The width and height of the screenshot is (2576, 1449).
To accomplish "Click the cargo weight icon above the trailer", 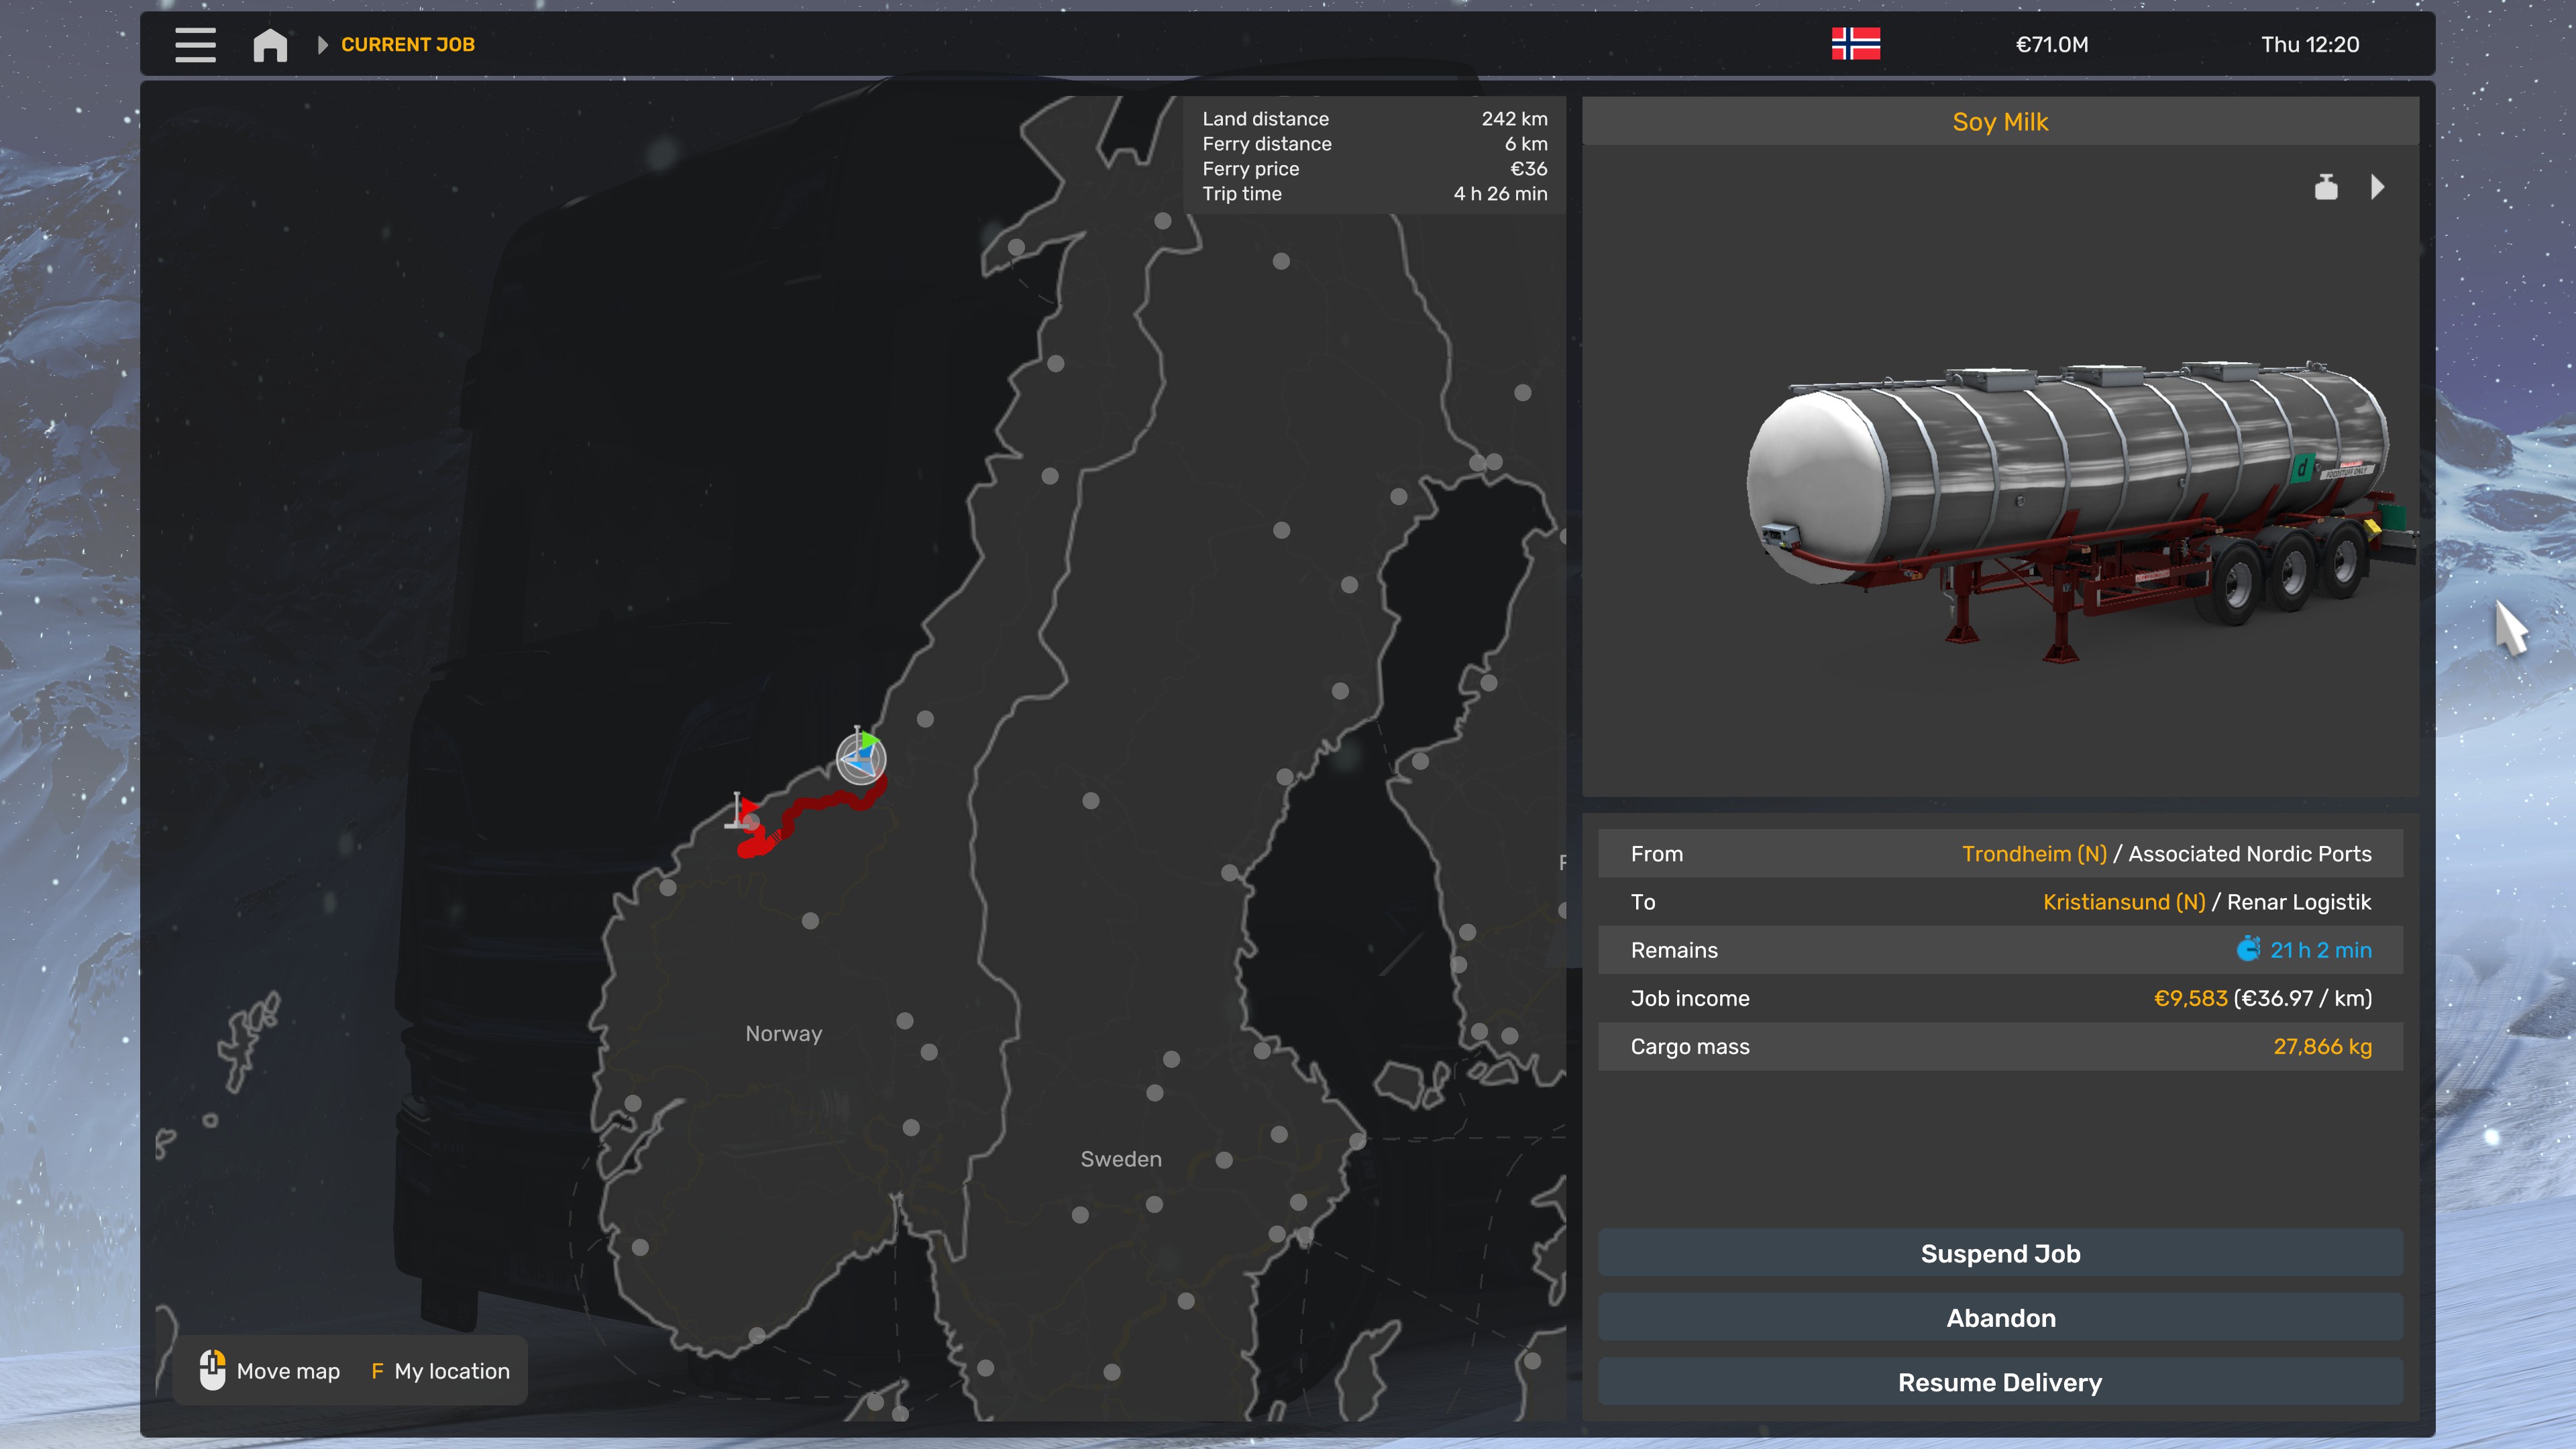I will [x=2326, y=187].
